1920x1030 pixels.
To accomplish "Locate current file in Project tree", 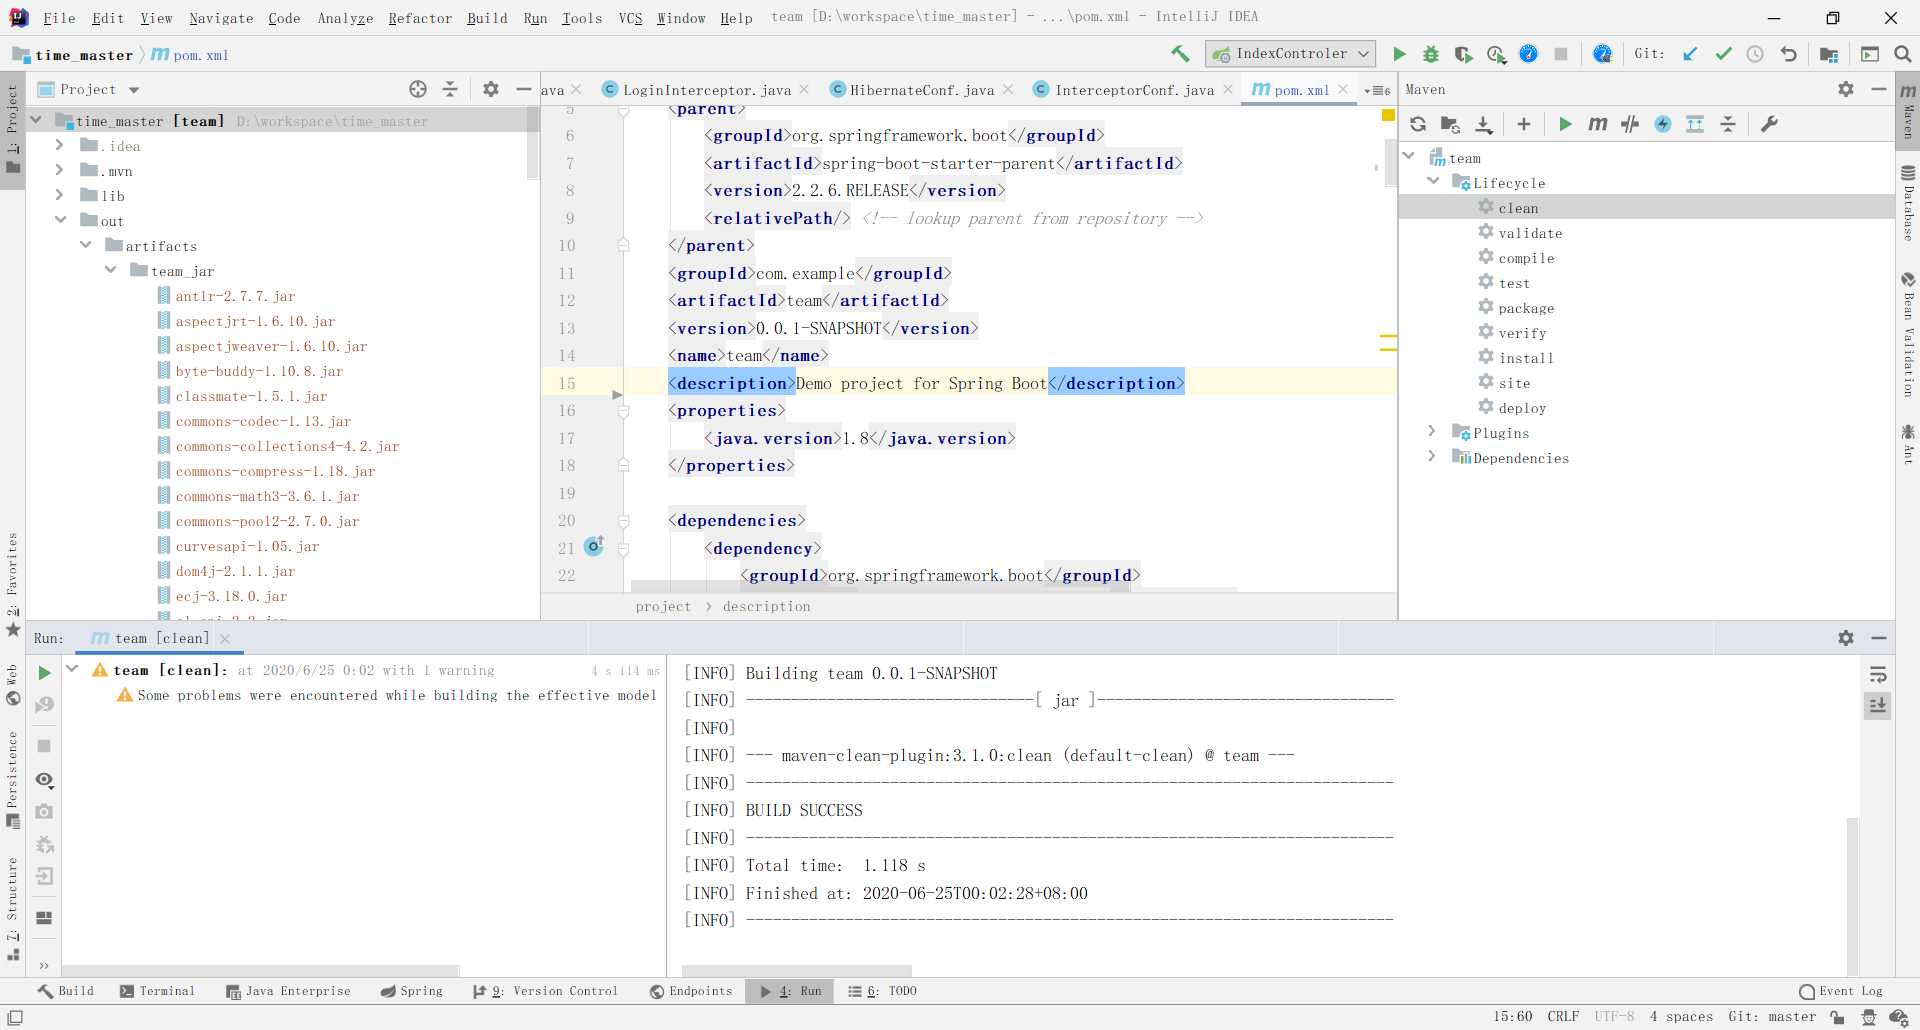I will tap(418, 89).
